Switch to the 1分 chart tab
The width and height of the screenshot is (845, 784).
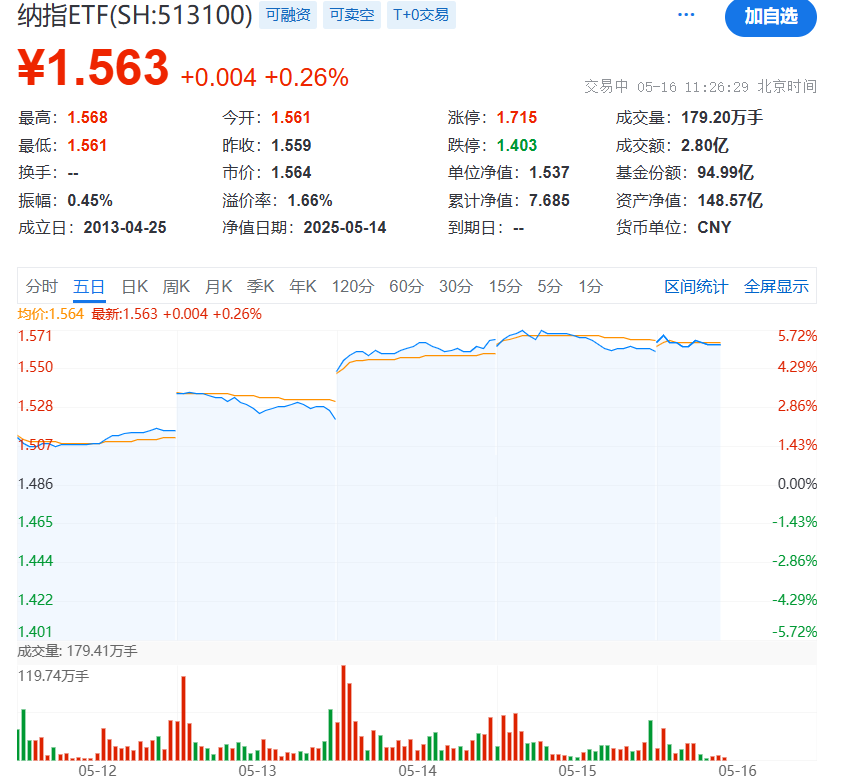click(x=590, y=286)
